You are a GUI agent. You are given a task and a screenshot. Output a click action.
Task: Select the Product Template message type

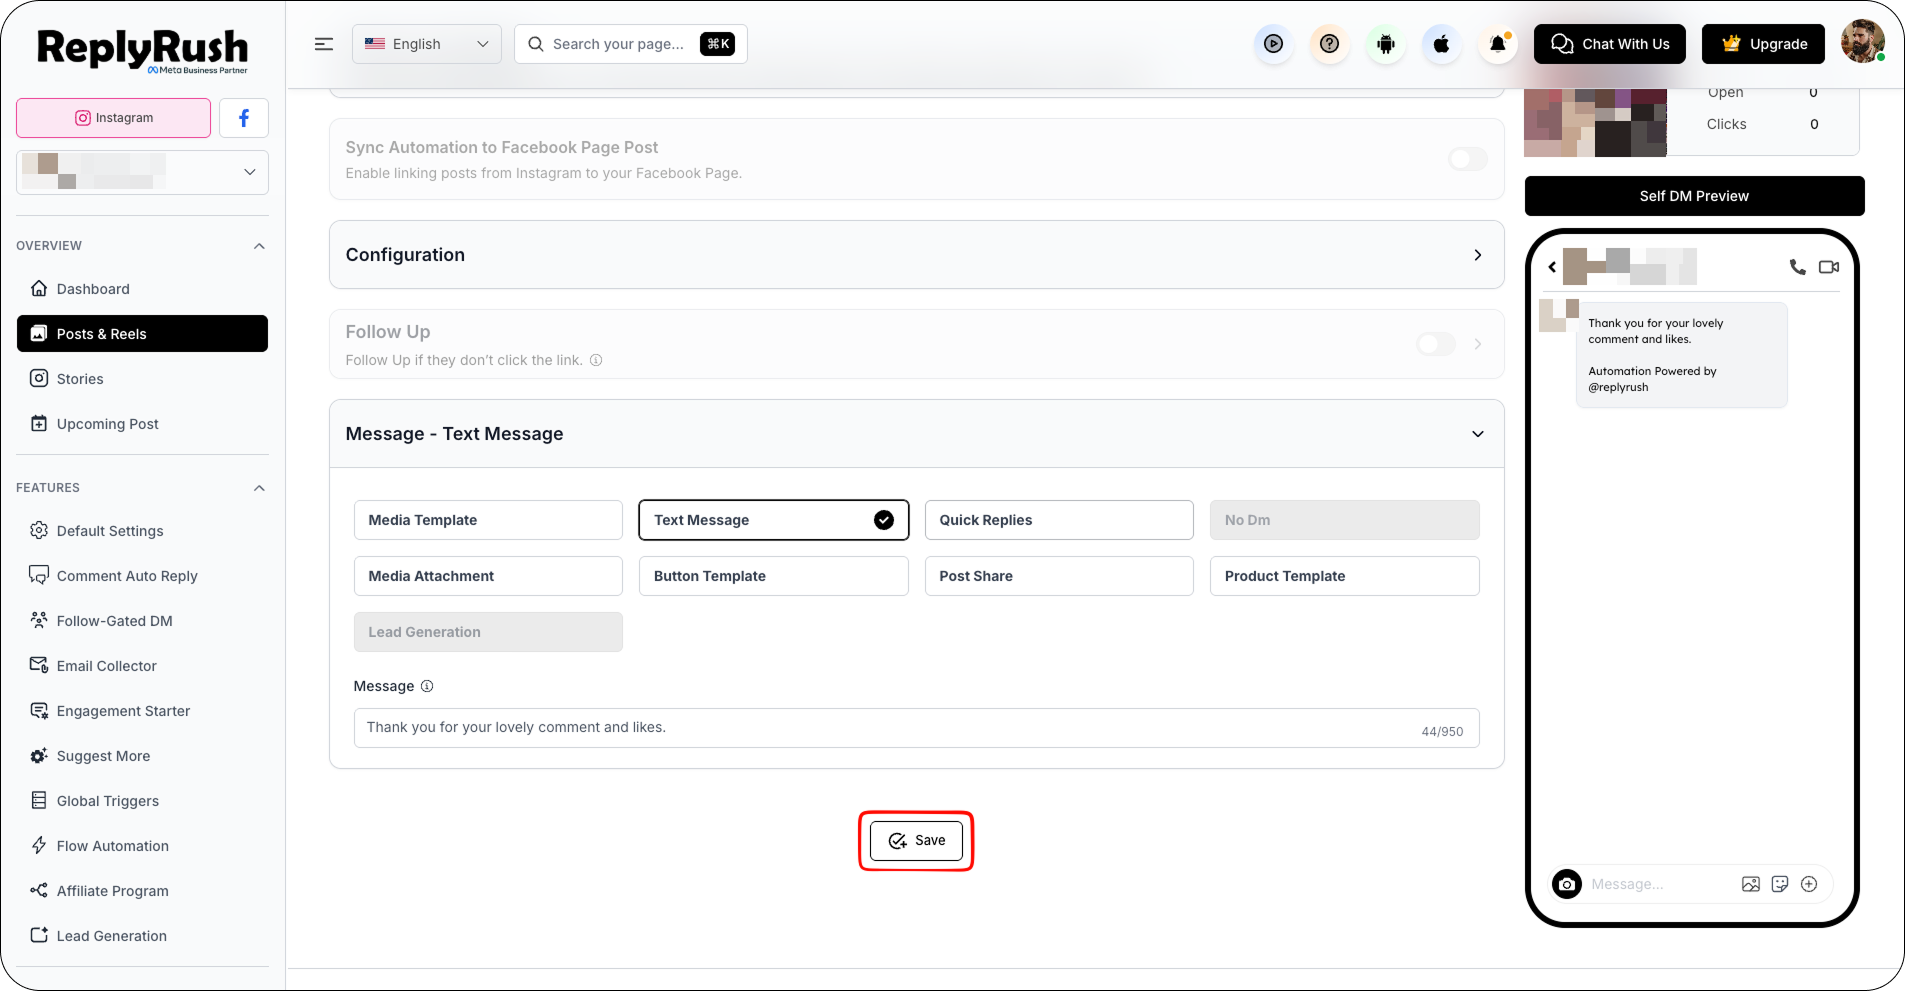[1345, 576]
